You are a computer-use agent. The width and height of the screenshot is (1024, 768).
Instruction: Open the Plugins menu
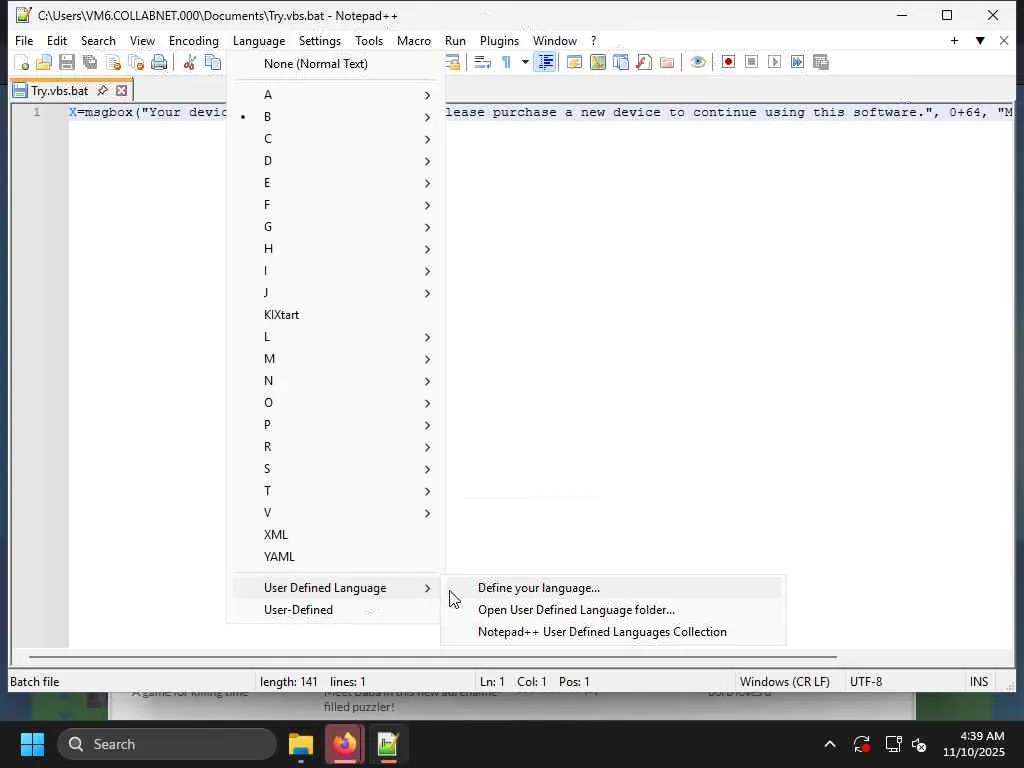tap(499, 40)
